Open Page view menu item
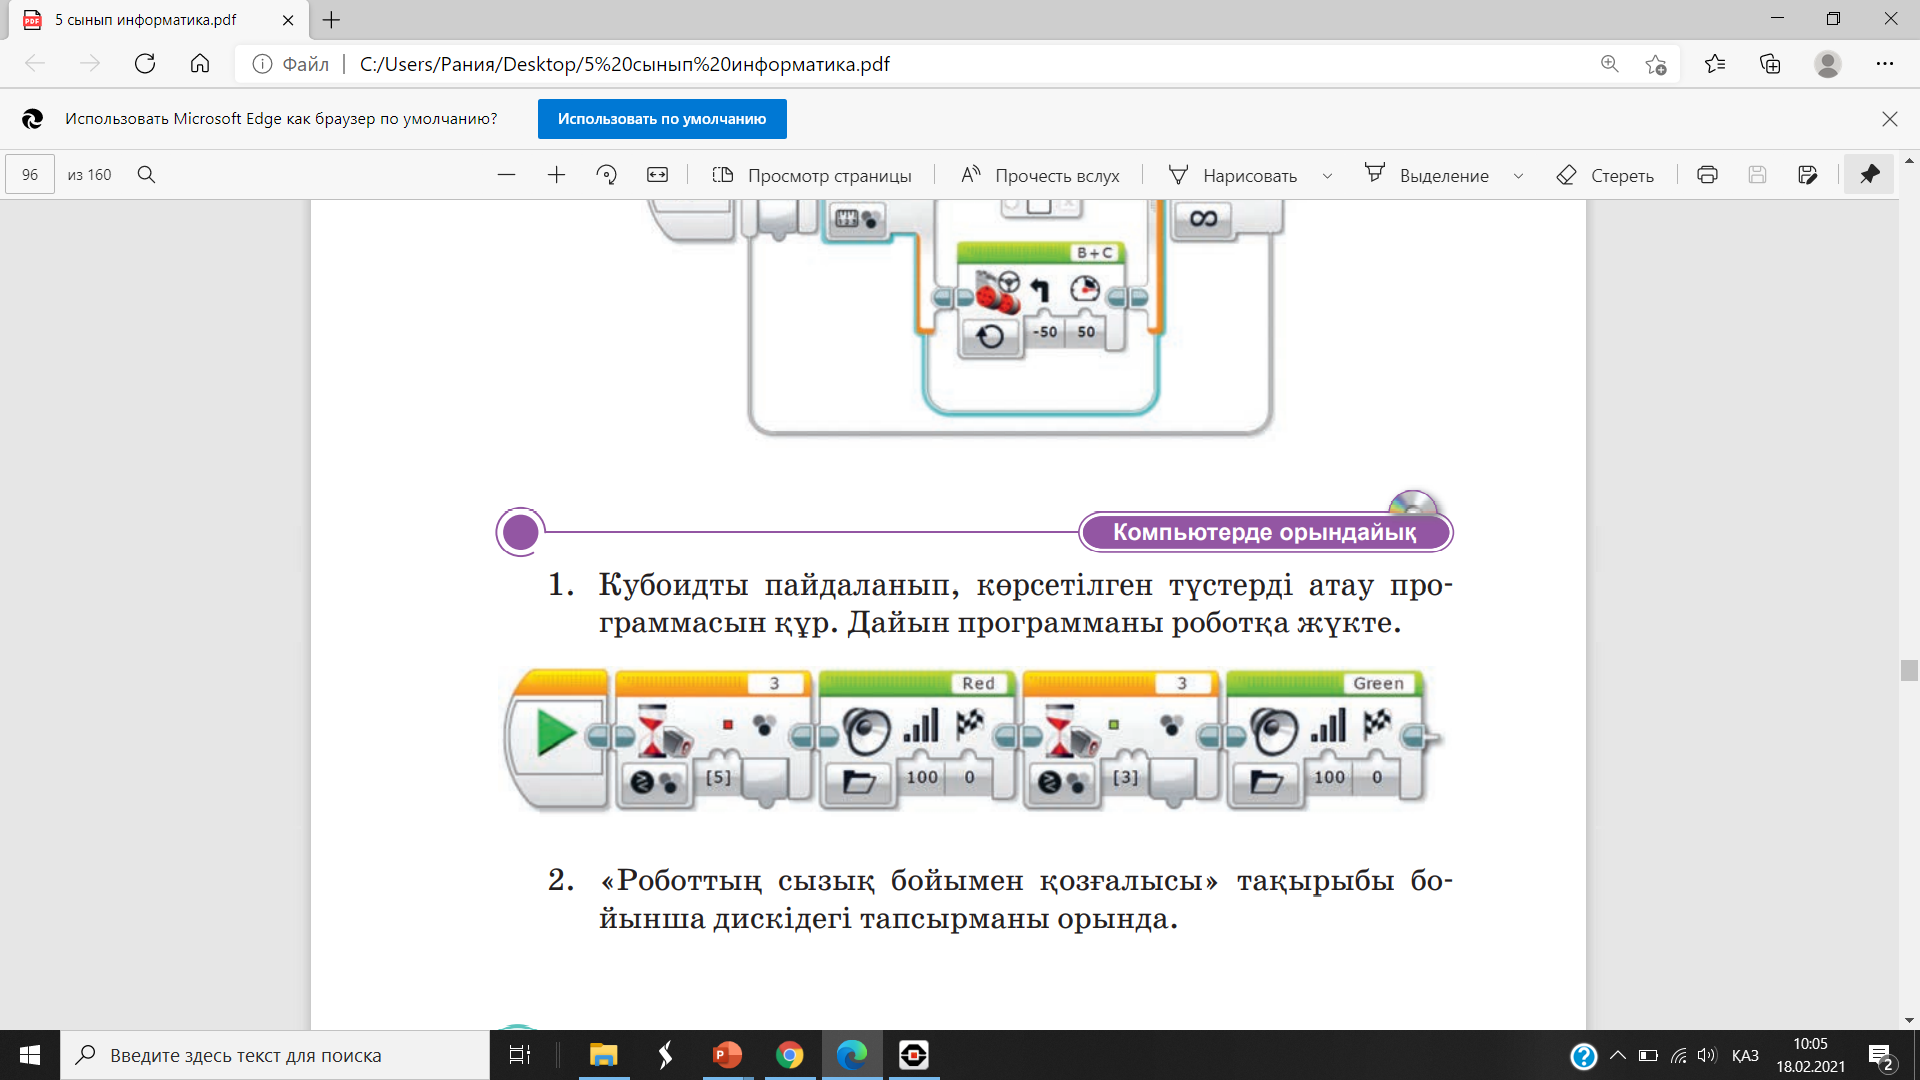 tap(812, 175)
